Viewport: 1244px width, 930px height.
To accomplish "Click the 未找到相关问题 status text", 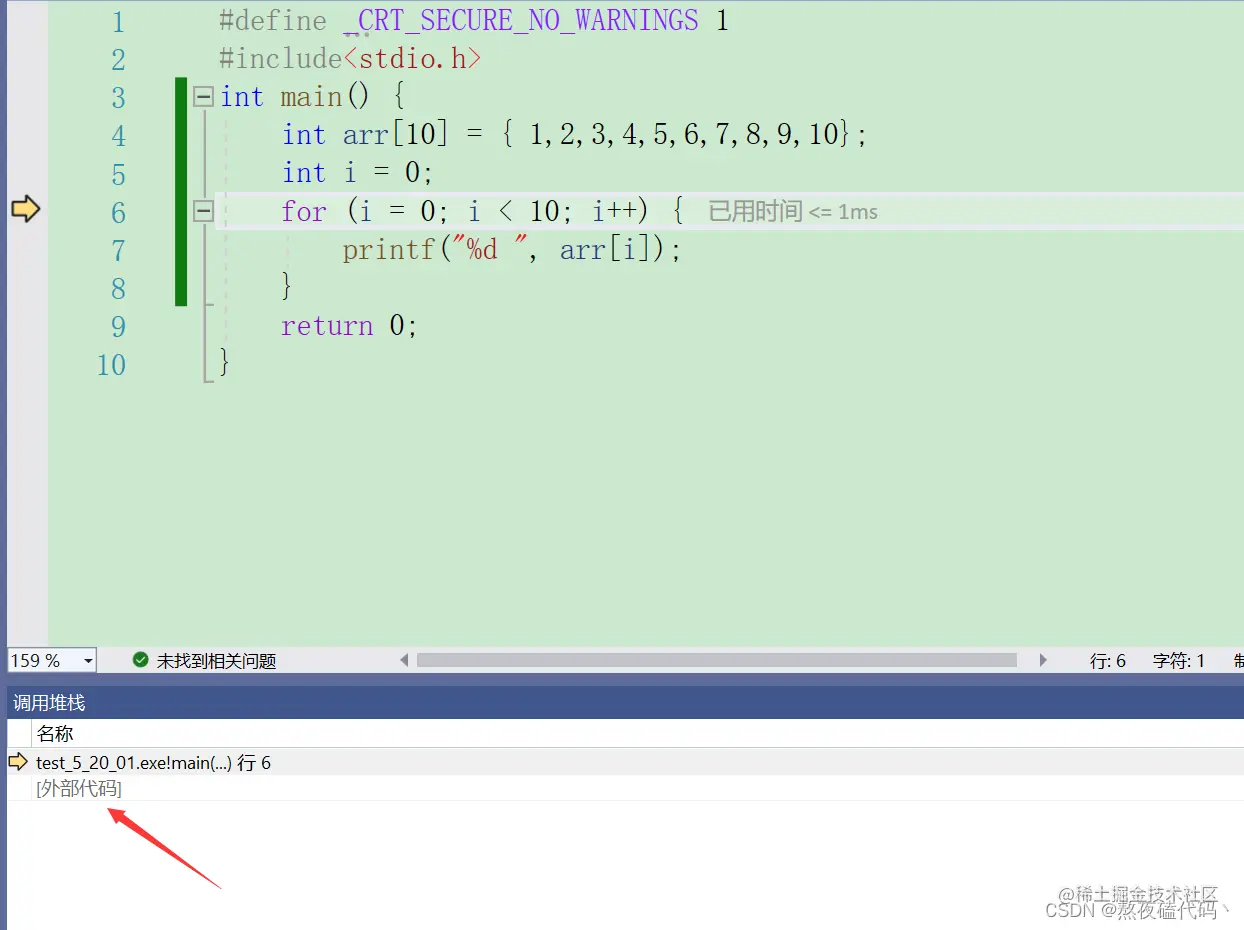I will click(216, 661).
